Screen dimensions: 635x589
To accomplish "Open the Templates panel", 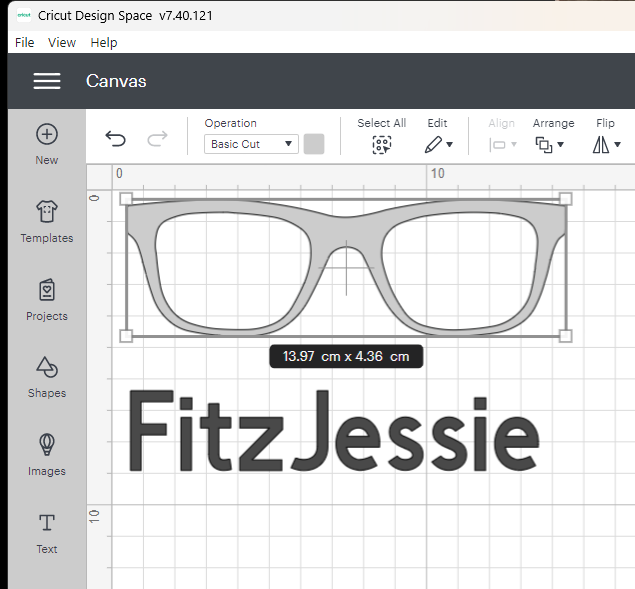I will coord(47,212).
